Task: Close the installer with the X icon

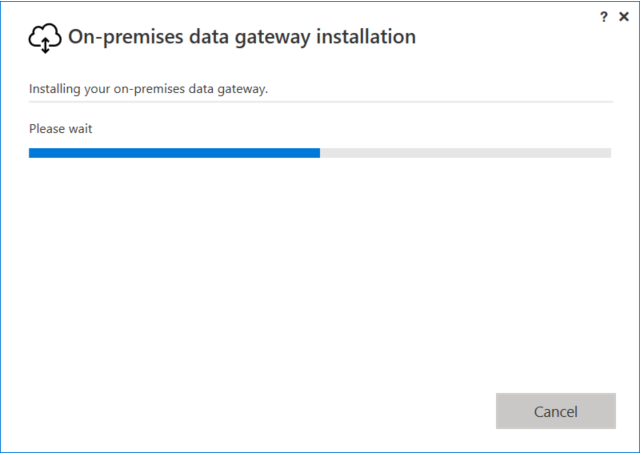Action: pyautogui.click(x=624, y=17)
